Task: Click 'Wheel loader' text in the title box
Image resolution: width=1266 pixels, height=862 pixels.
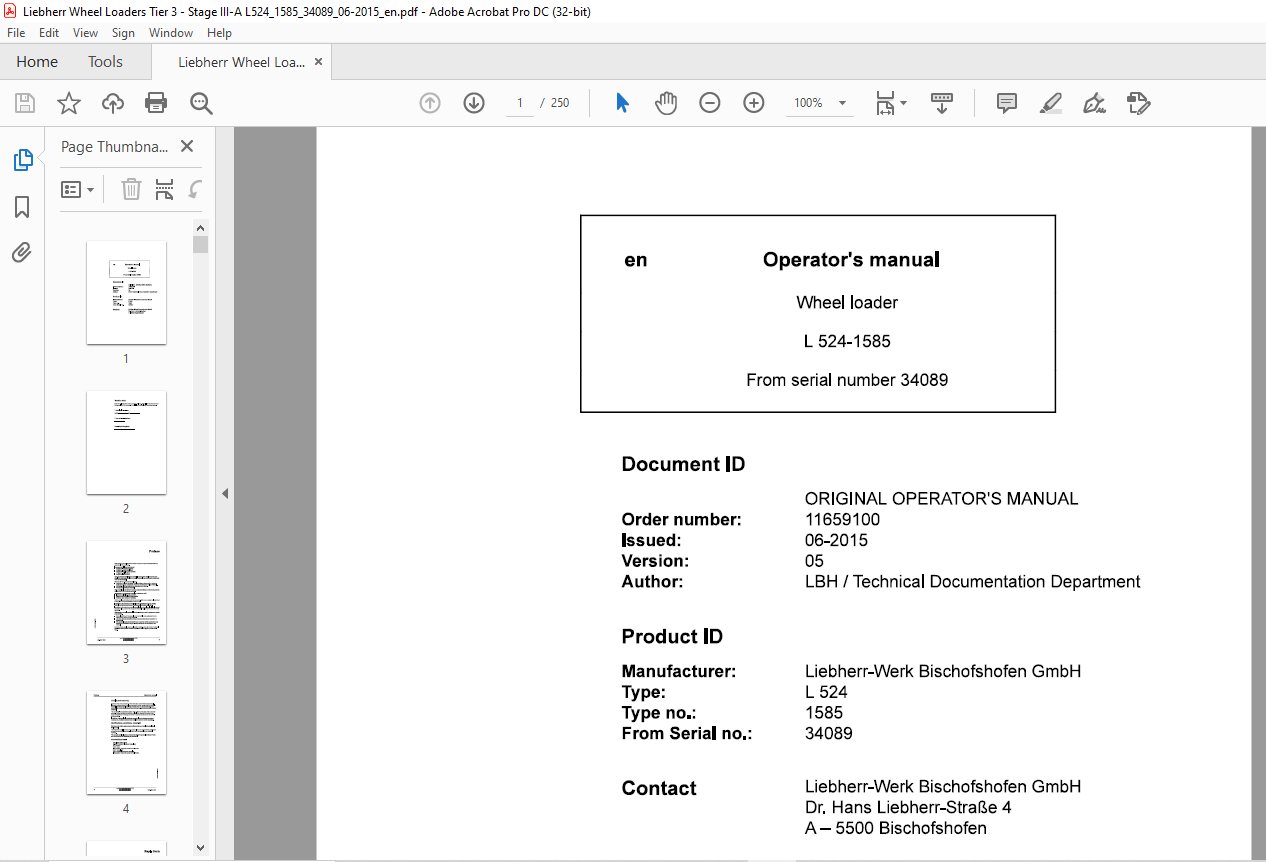Action: [847, 302]
